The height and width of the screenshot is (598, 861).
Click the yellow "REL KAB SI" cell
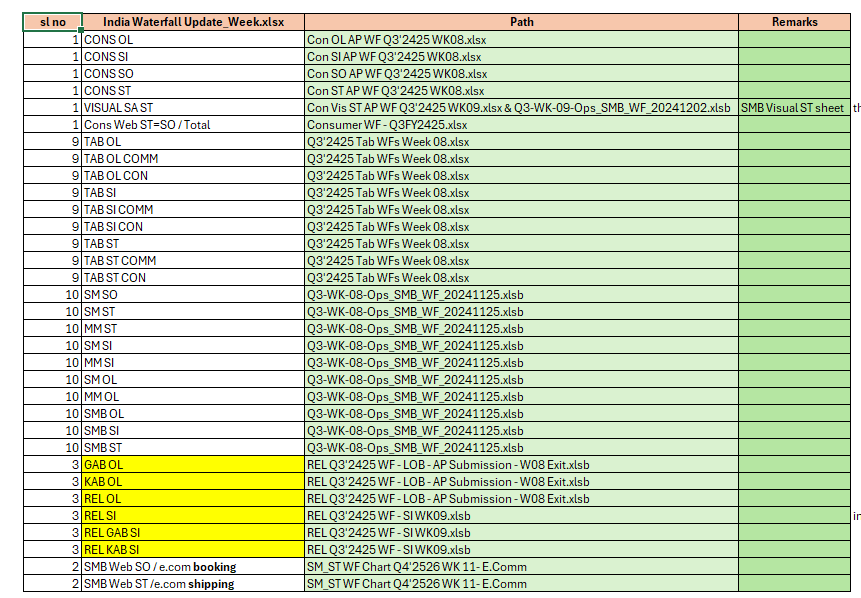[x=192, y=549]
